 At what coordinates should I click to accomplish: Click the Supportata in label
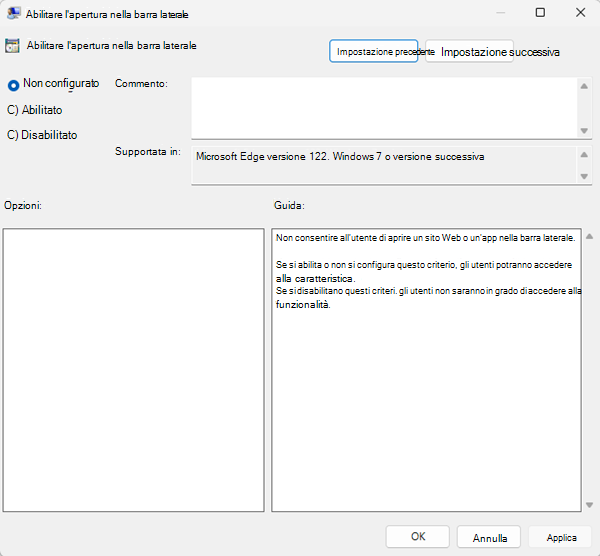148,152
